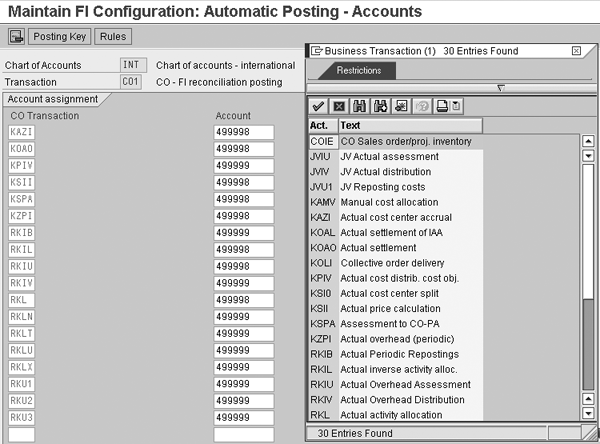Select KAZI Actual cost center accrual entry
This screenshot has height=444, width=600.
coord(396,217)
